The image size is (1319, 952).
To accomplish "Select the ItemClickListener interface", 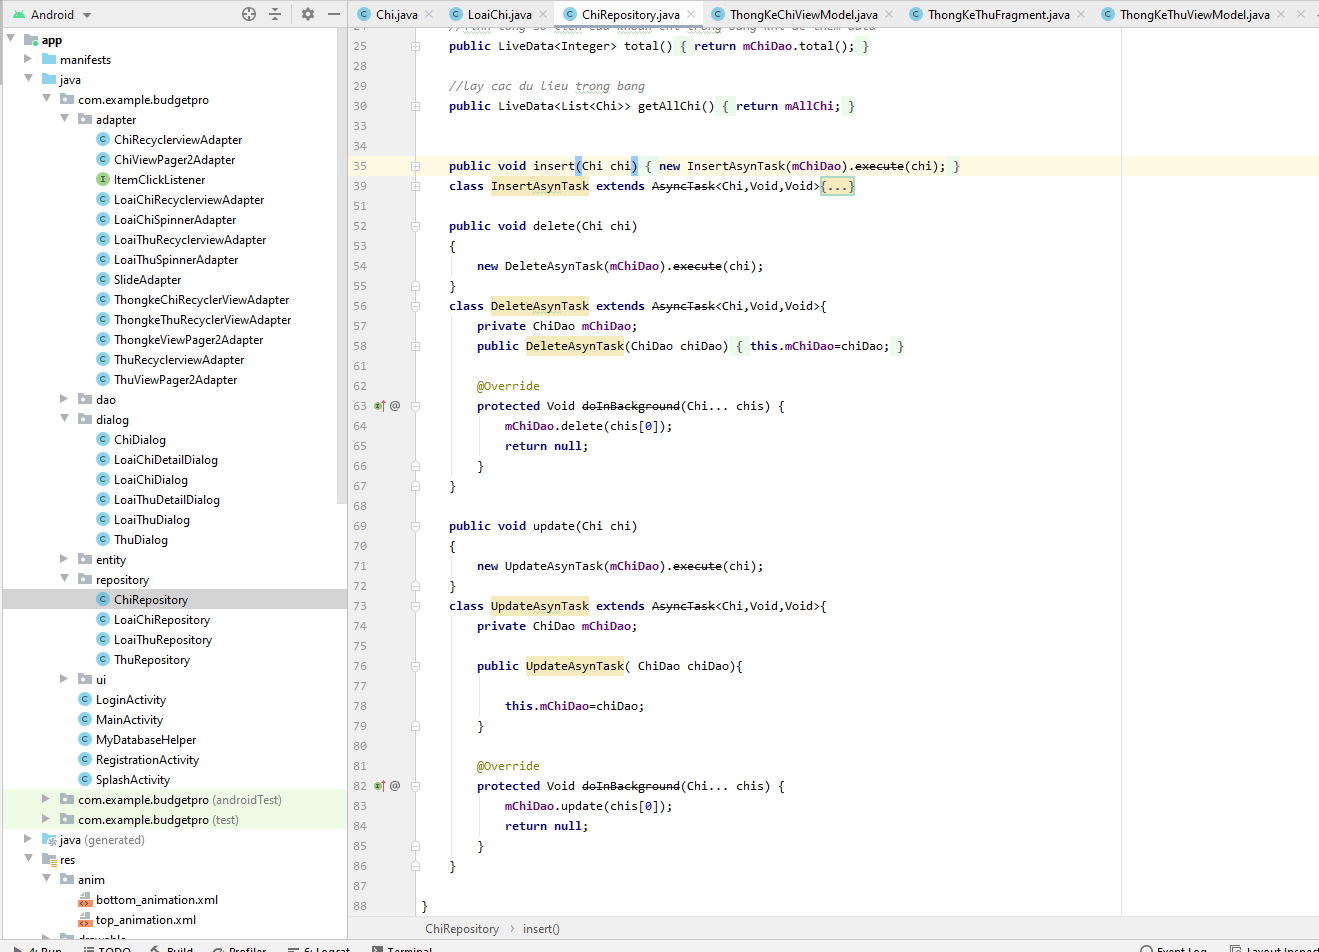I will coord(159,179).
